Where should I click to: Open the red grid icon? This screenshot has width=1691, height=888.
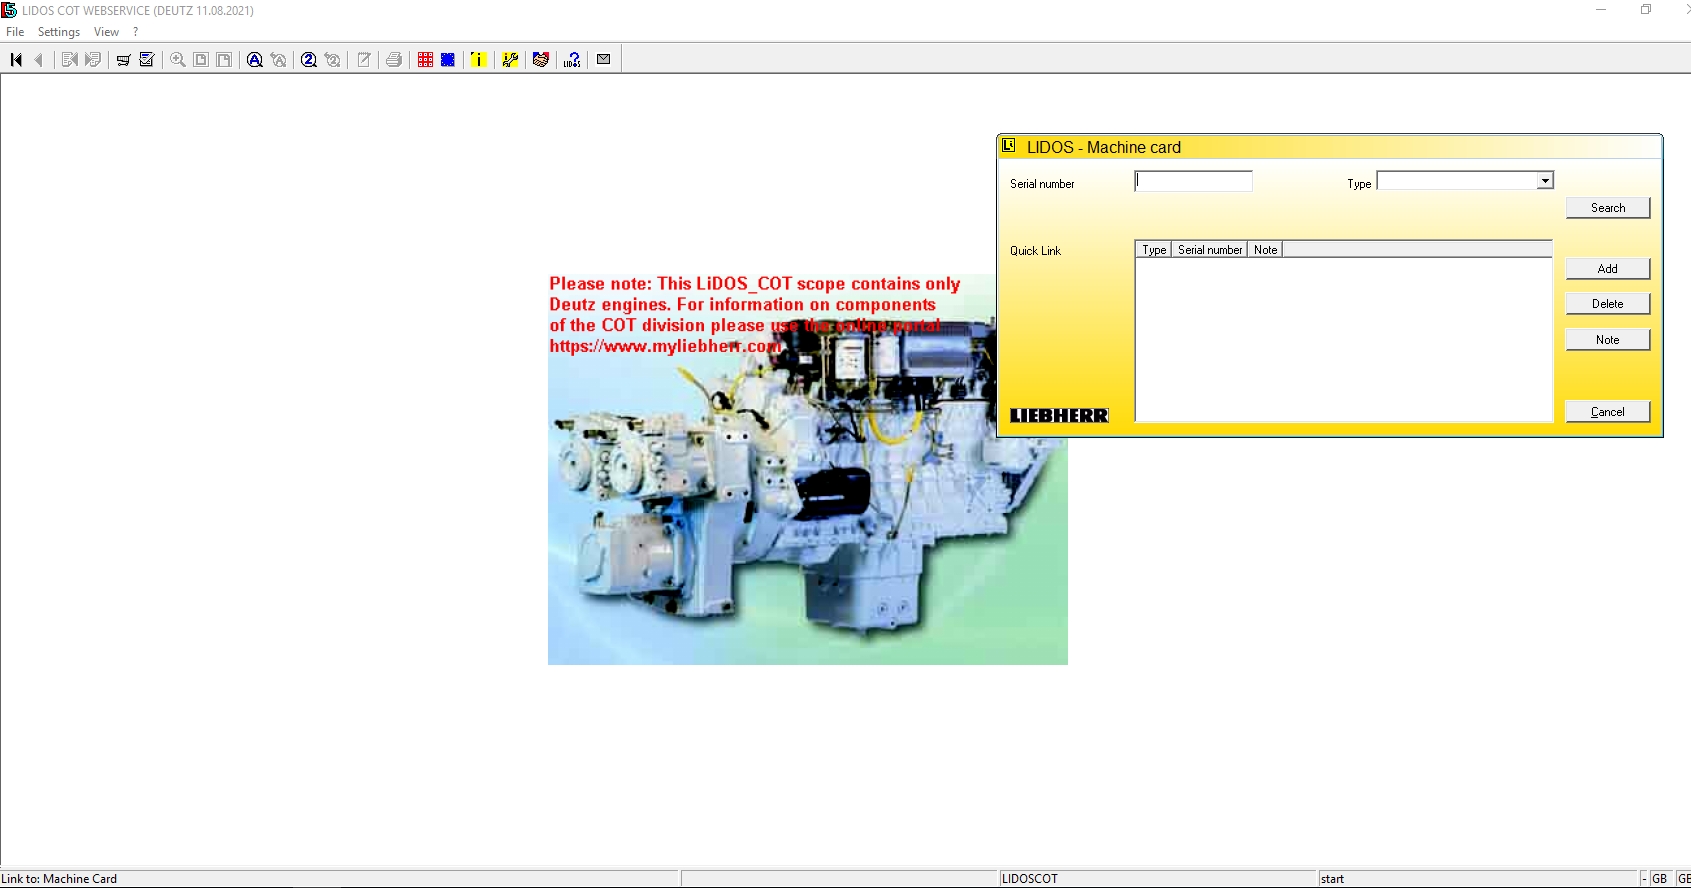pyautogui.click(x=425, y=60)
